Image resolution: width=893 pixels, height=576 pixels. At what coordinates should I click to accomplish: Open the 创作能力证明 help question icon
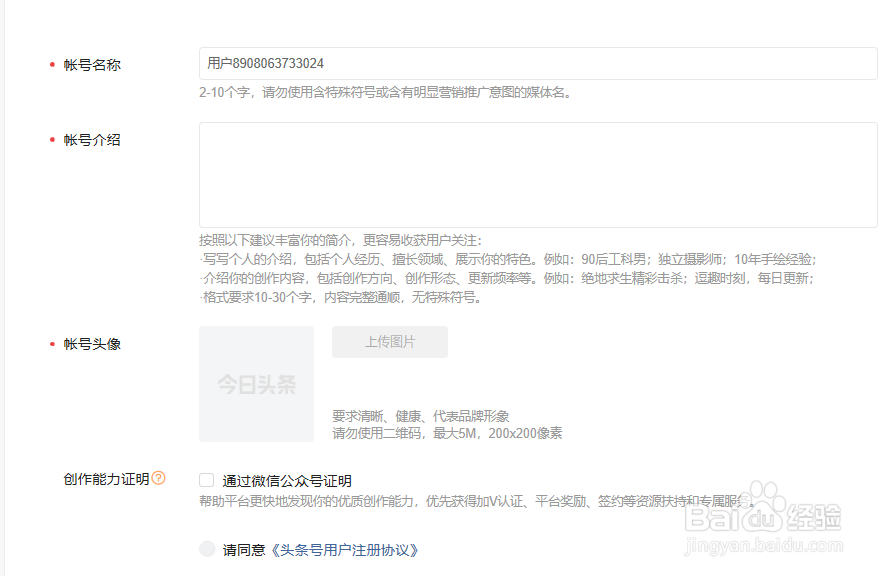[x=159, y=478]
